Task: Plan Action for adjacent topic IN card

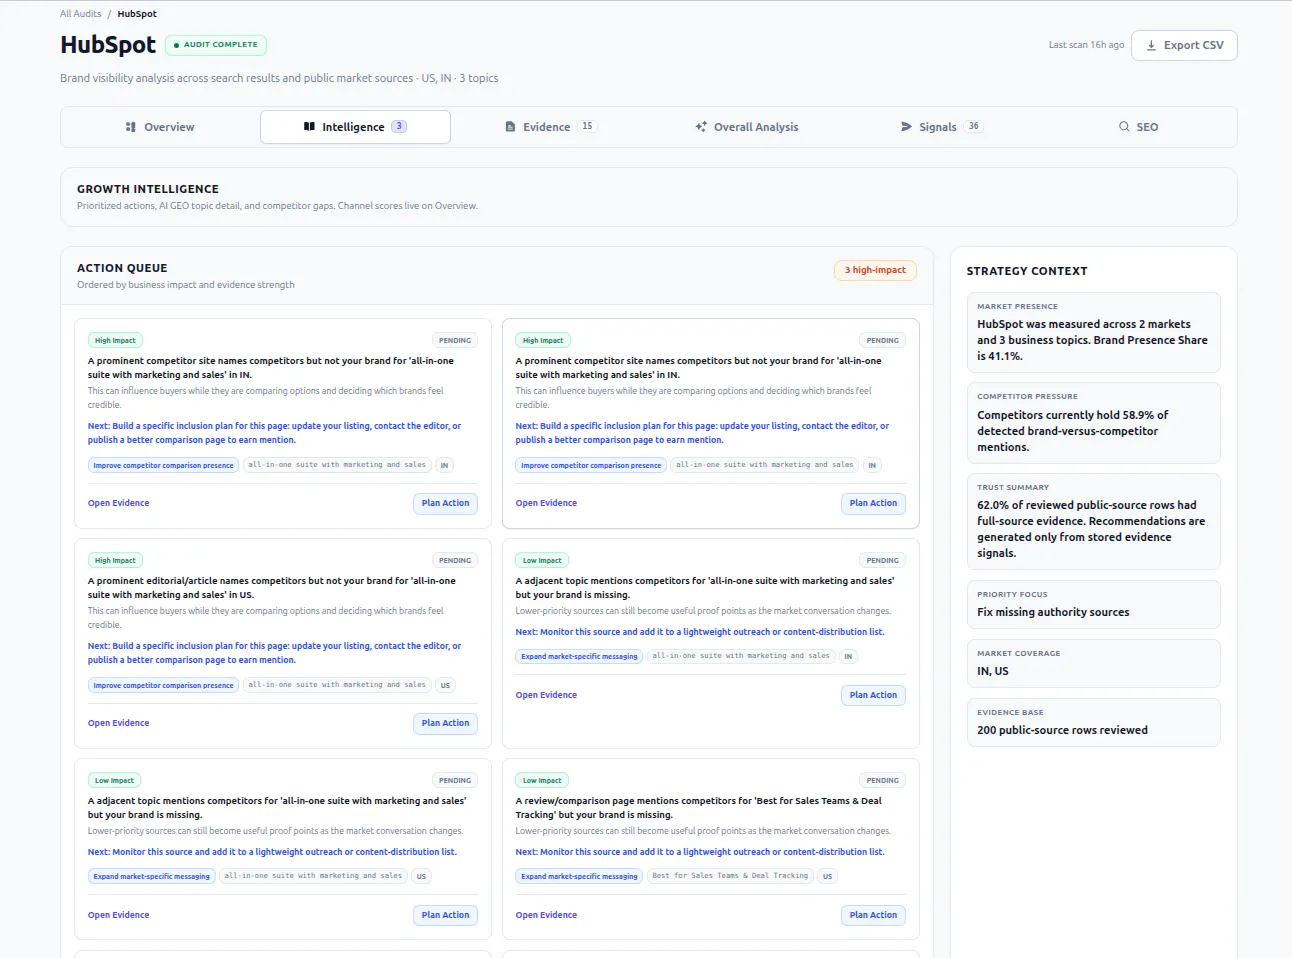Action: (873, 695)
